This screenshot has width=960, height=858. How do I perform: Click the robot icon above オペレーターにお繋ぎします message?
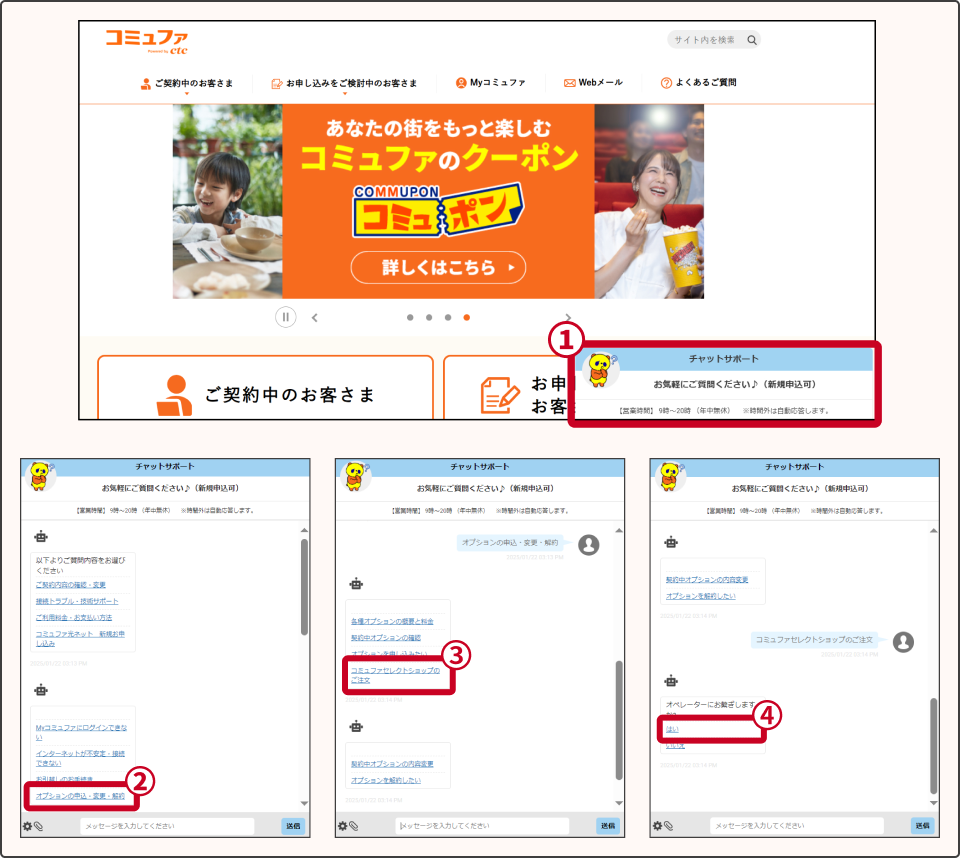click(671, 681)
